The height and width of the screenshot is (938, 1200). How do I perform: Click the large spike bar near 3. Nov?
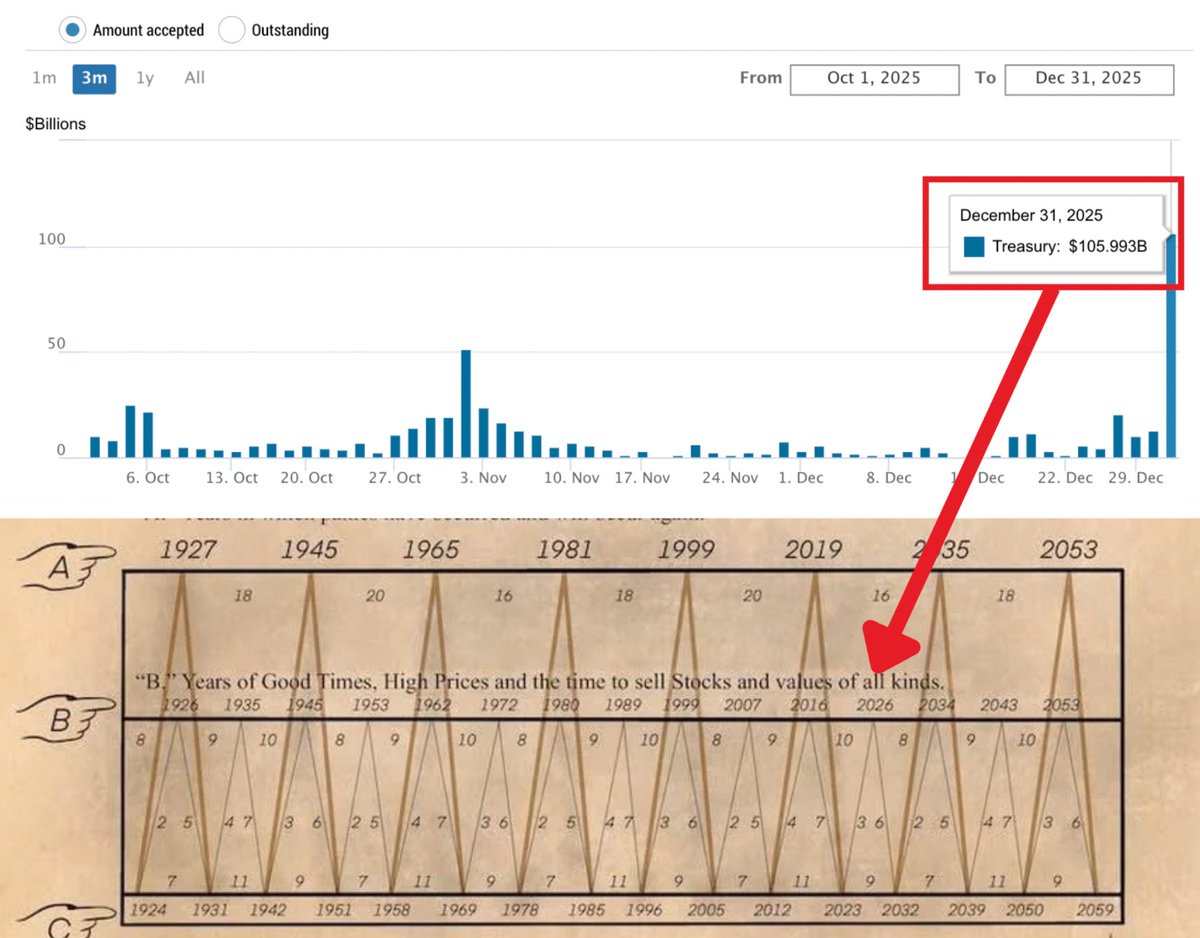coord(465,400)
